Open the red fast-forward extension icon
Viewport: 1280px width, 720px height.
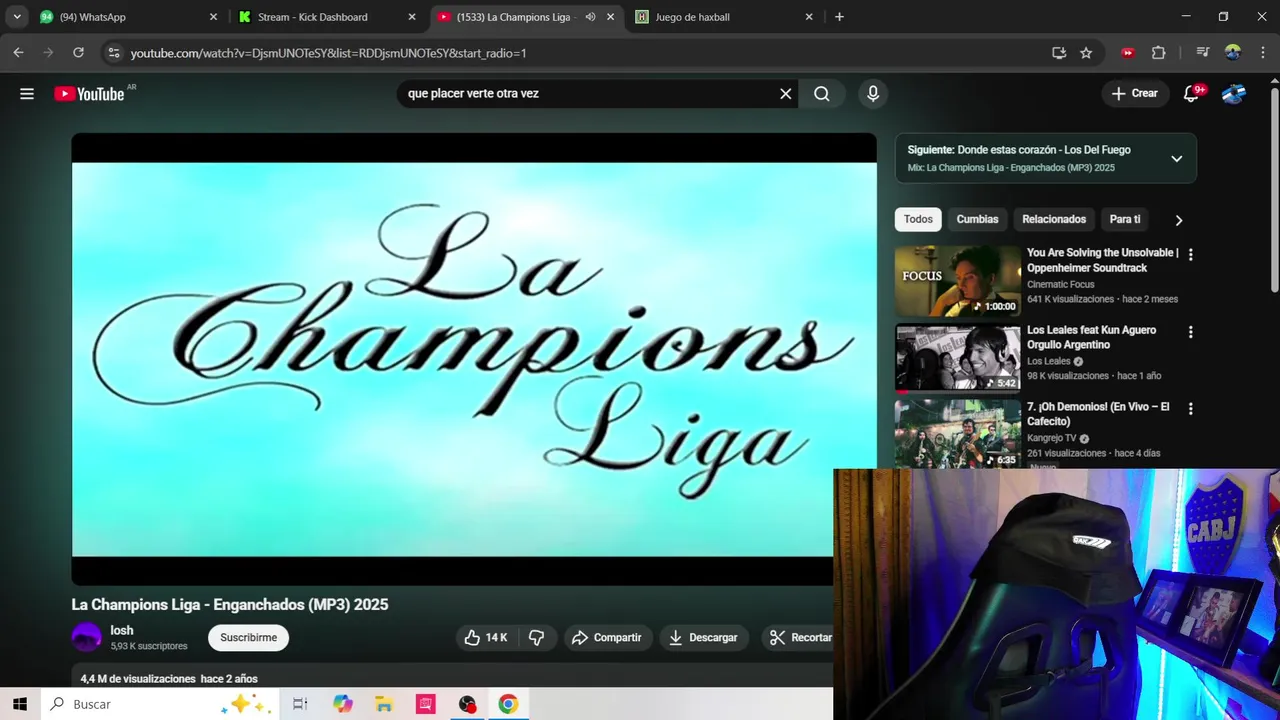click(1128, 53)
